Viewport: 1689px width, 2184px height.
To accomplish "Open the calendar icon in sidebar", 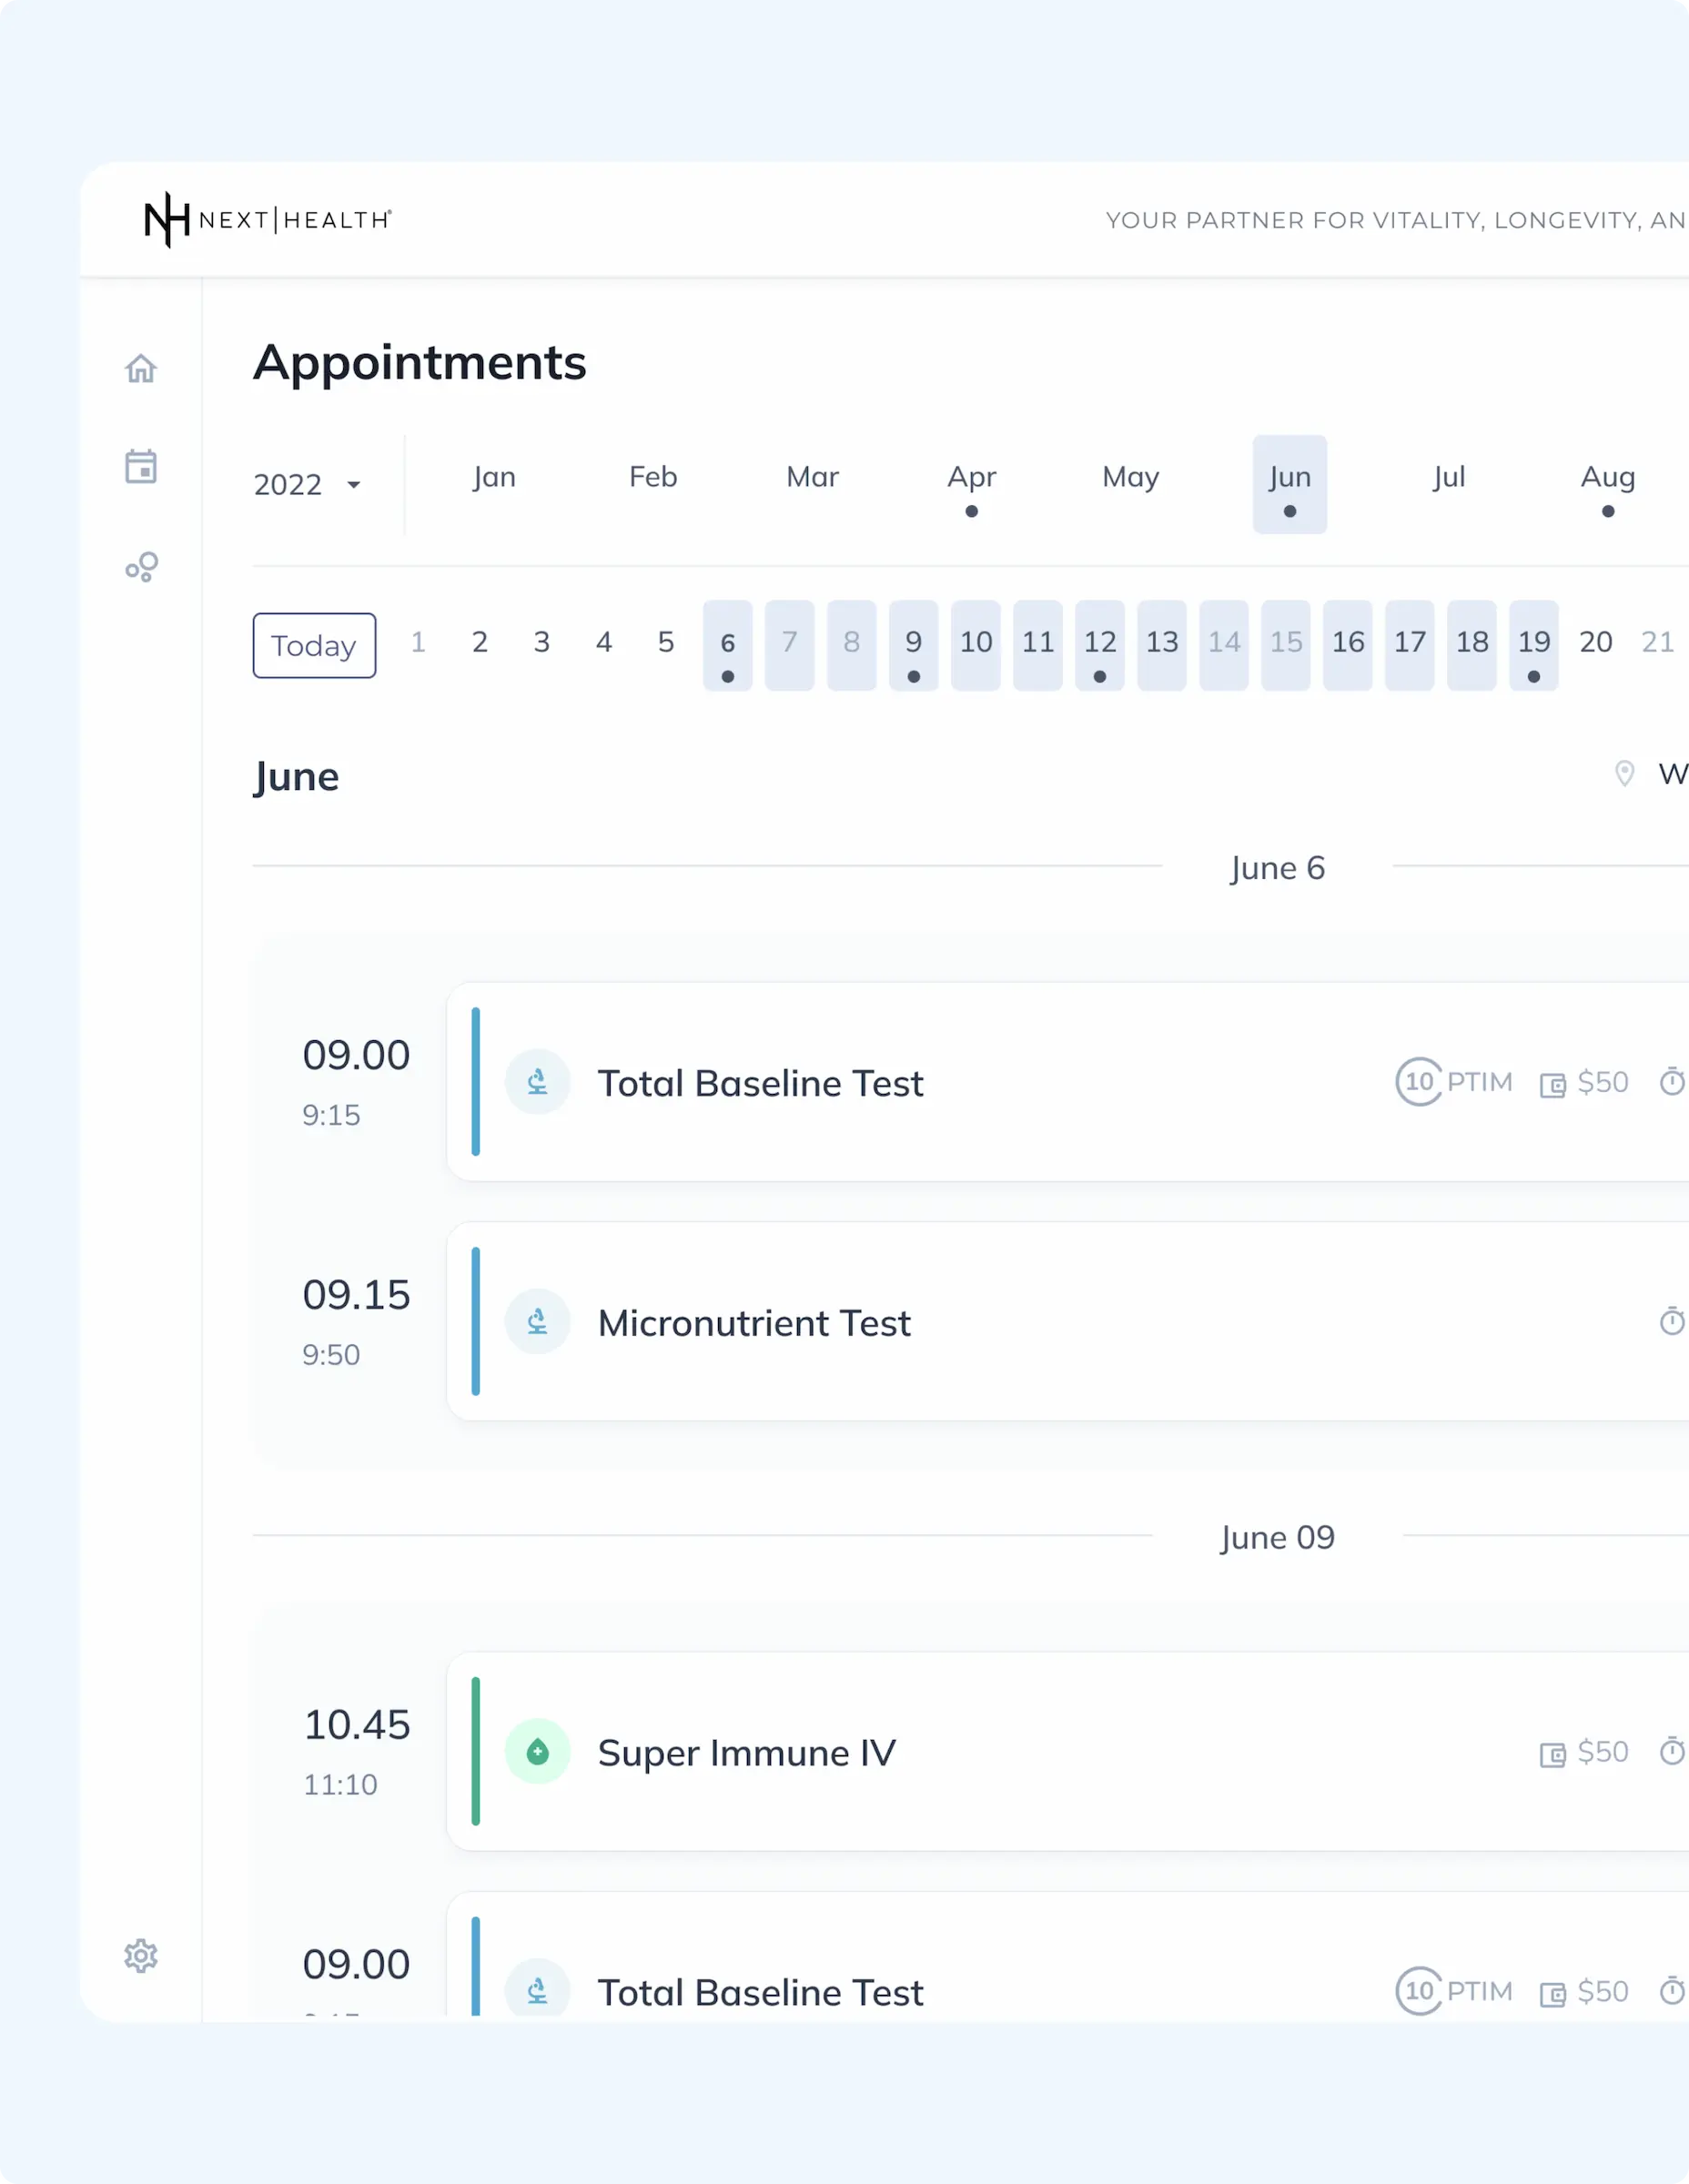I will click(141, 466).
